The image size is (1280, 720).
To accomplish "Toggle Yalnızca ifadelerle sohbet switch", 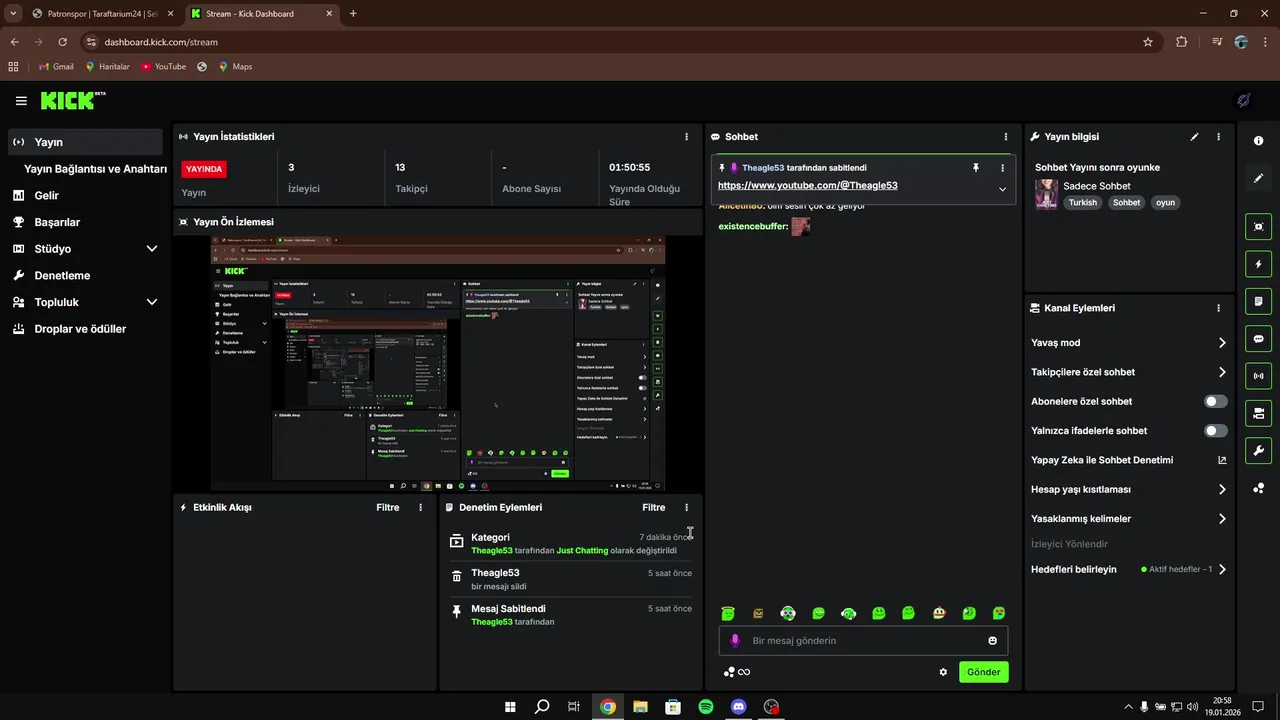I will [x=1216, y=431].
